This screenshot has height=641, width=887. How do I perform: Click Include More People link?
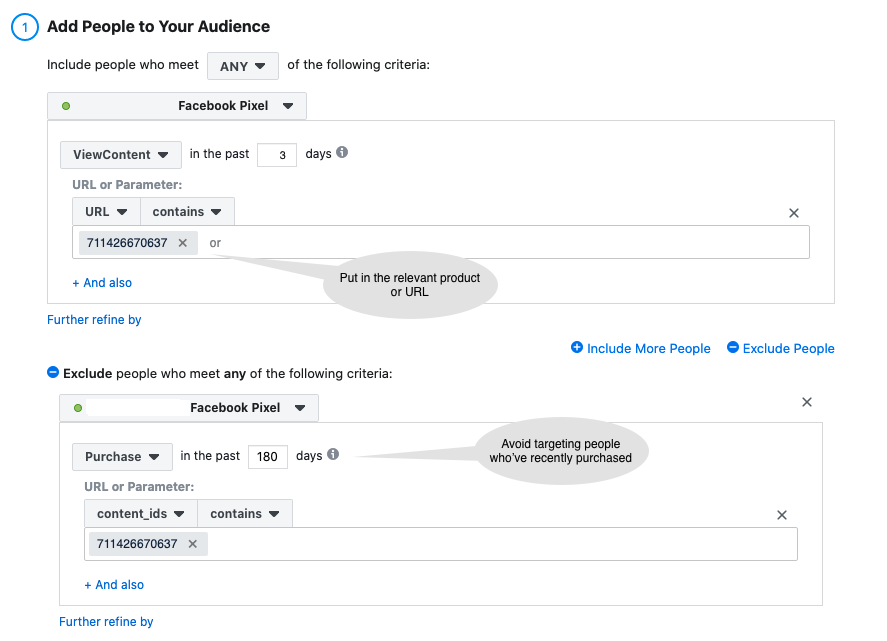pos(640,348)
